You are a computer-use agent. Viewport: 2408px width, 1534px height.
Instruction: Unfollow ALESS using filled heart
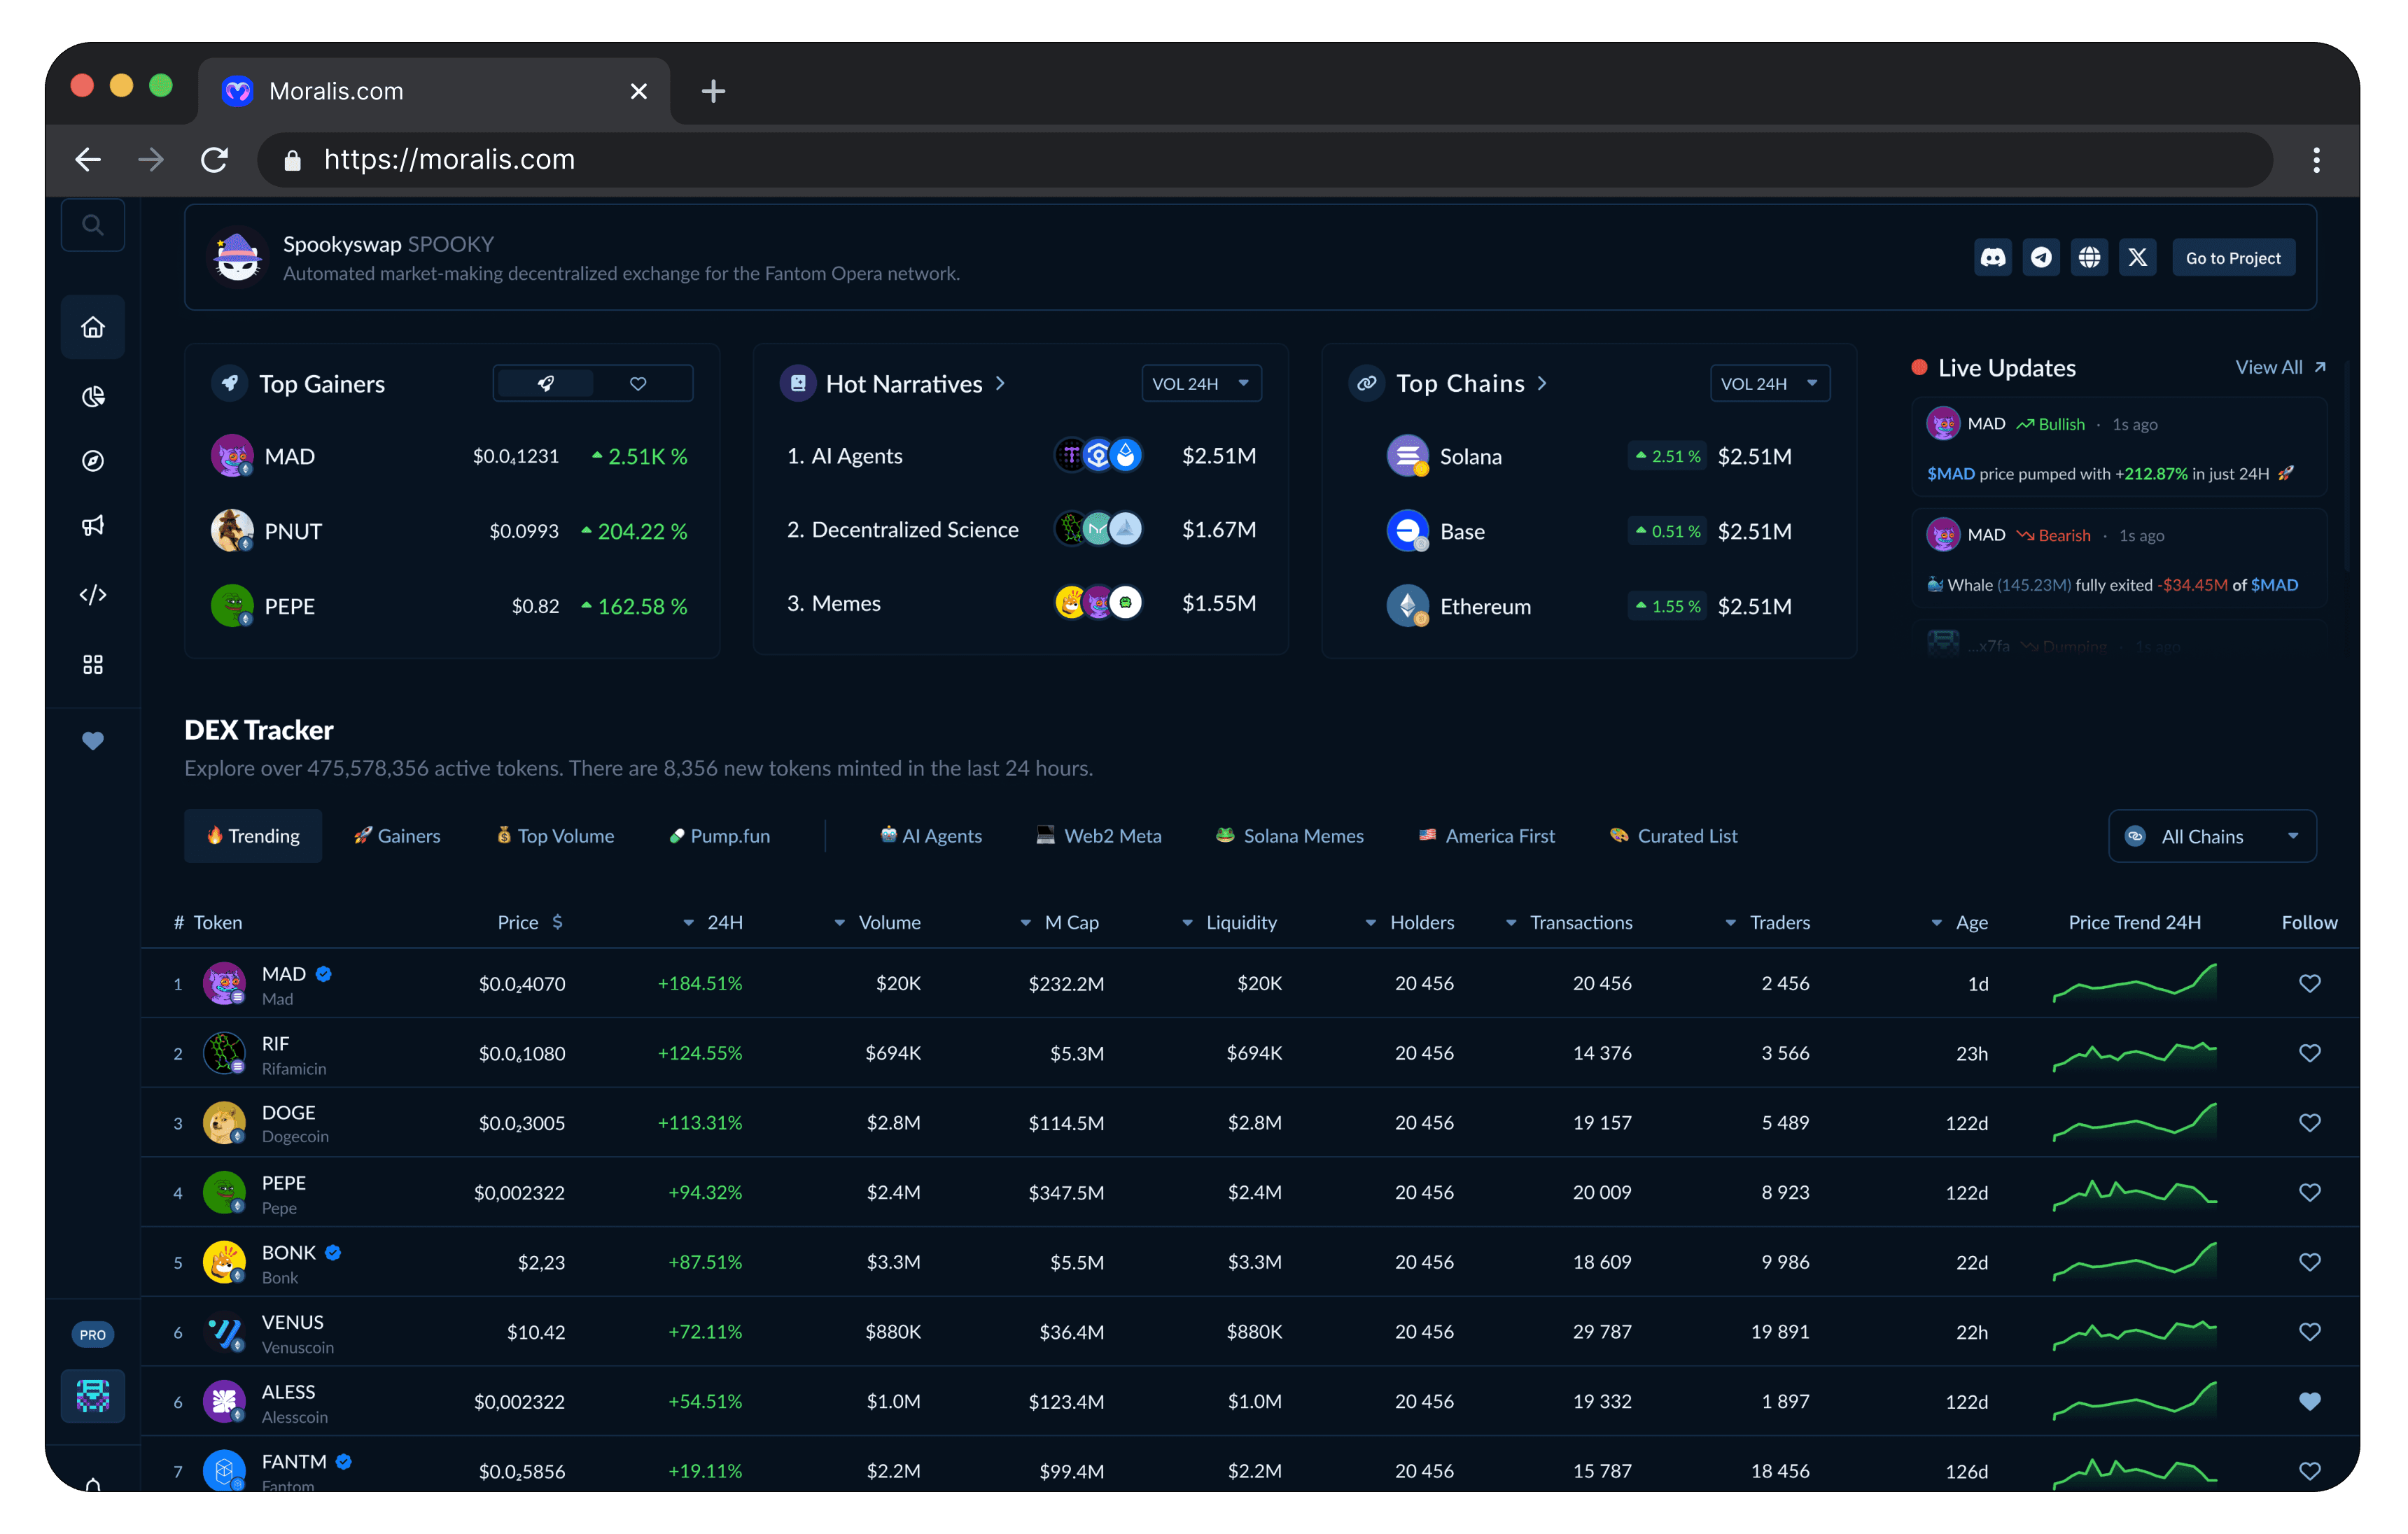pyautogui.click(x=2309, y=1401)
